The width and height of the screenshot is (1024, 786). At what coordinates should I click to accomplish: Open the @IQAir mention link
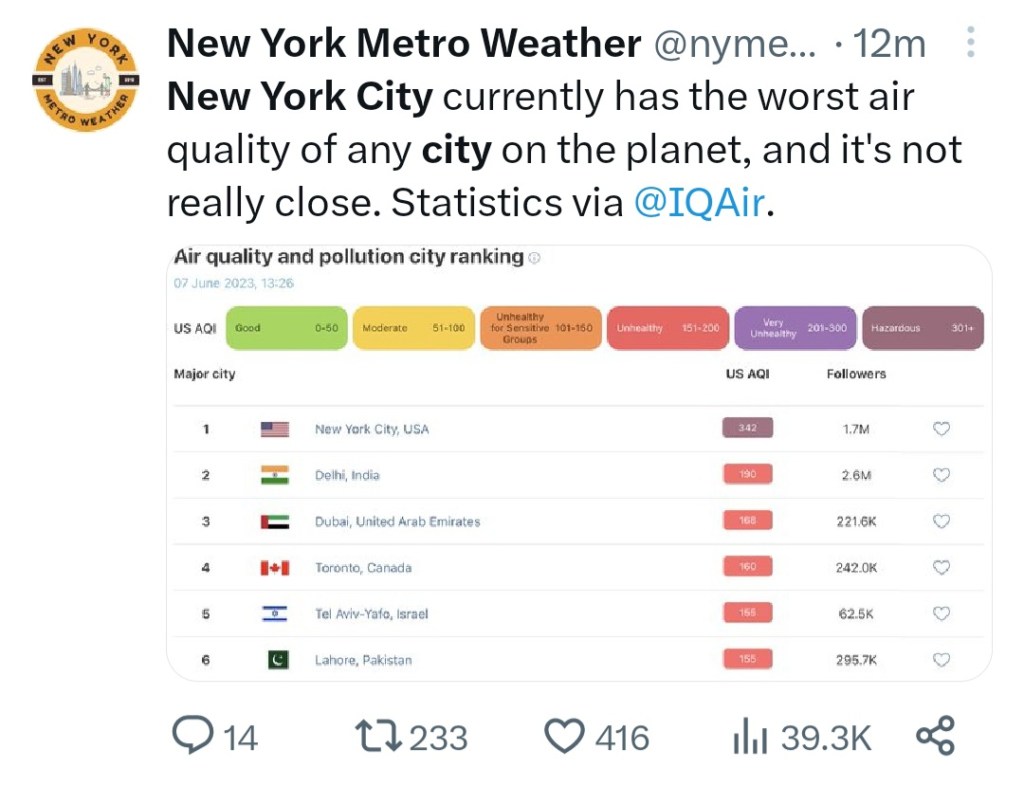pyautogui.click(x=699, y=202)
